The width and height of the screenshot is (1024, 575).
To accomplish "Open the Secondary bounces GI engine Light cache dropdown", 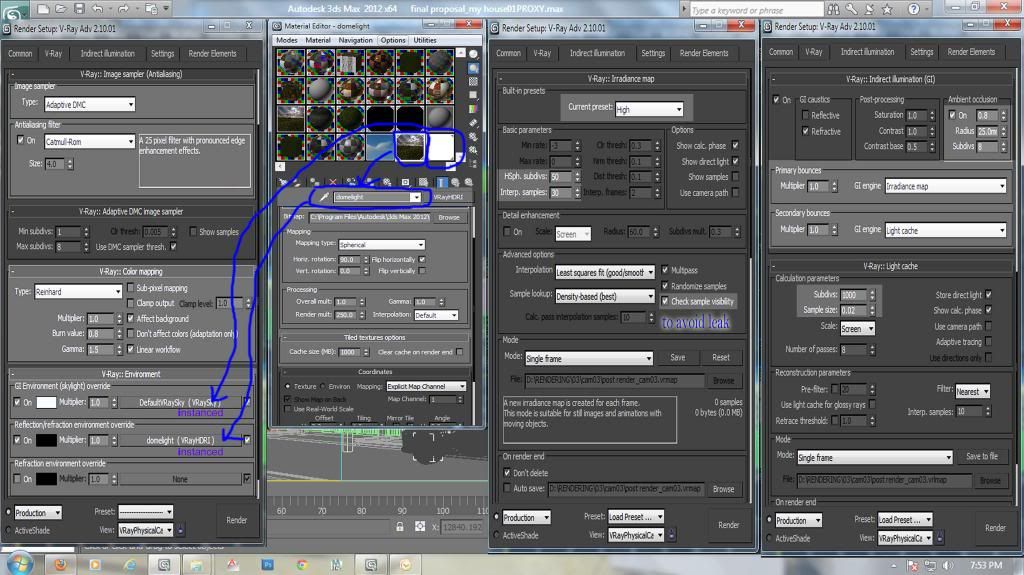I will (945, 230).
